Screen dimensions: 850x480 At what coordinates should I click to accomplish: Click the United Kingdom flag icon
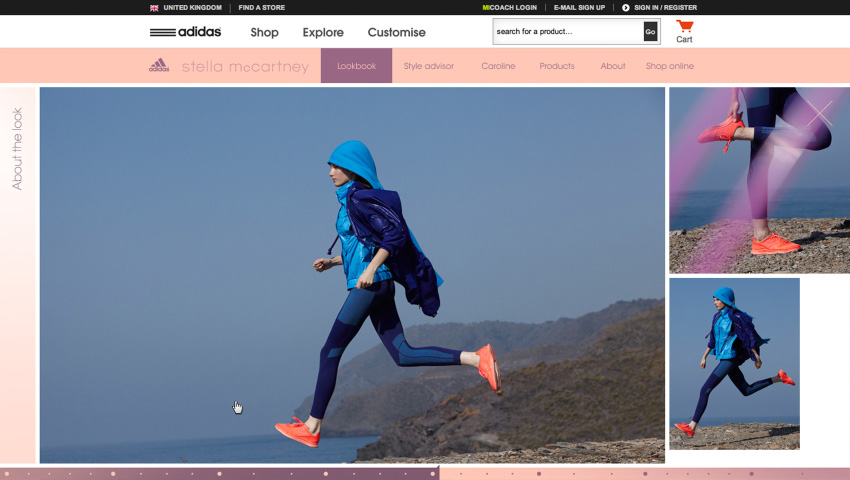[154, 8]
